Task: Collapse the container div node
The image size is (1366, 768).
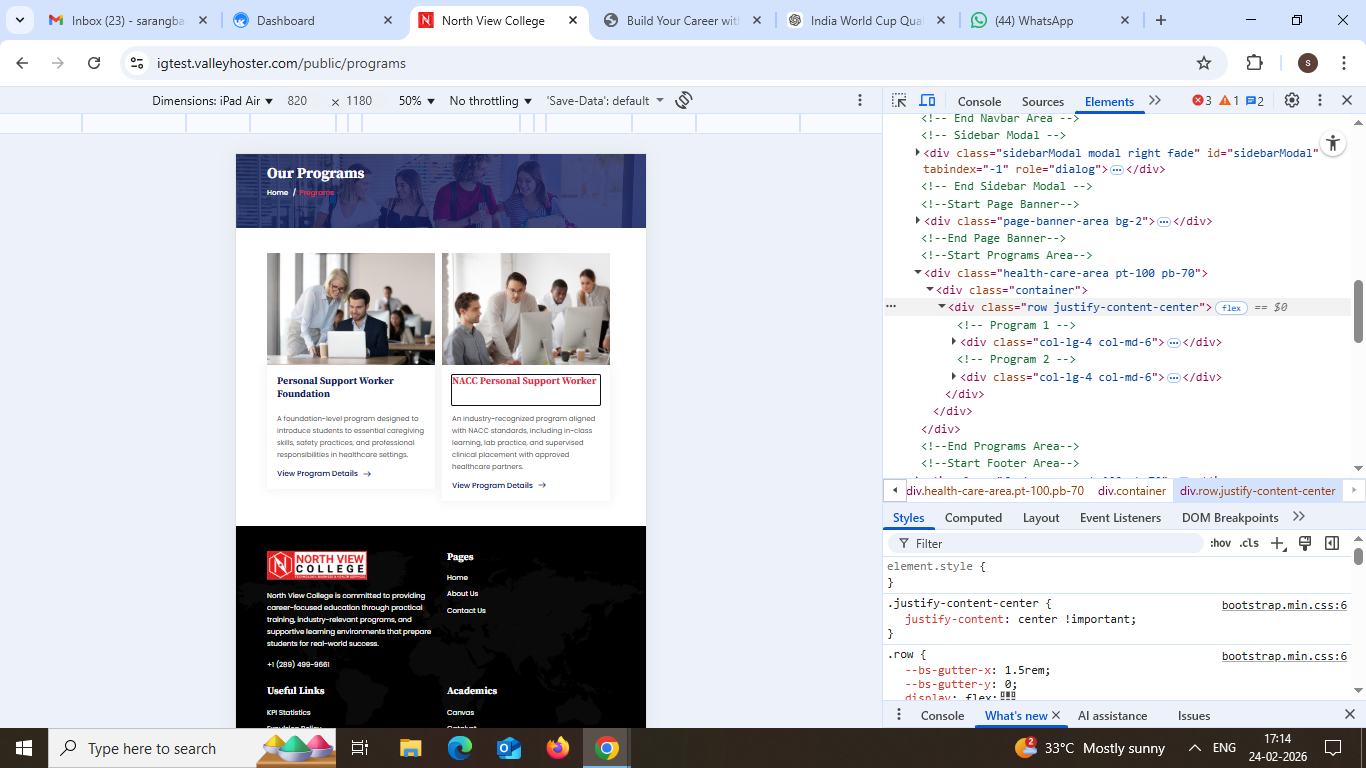Action: pos(930,290)
